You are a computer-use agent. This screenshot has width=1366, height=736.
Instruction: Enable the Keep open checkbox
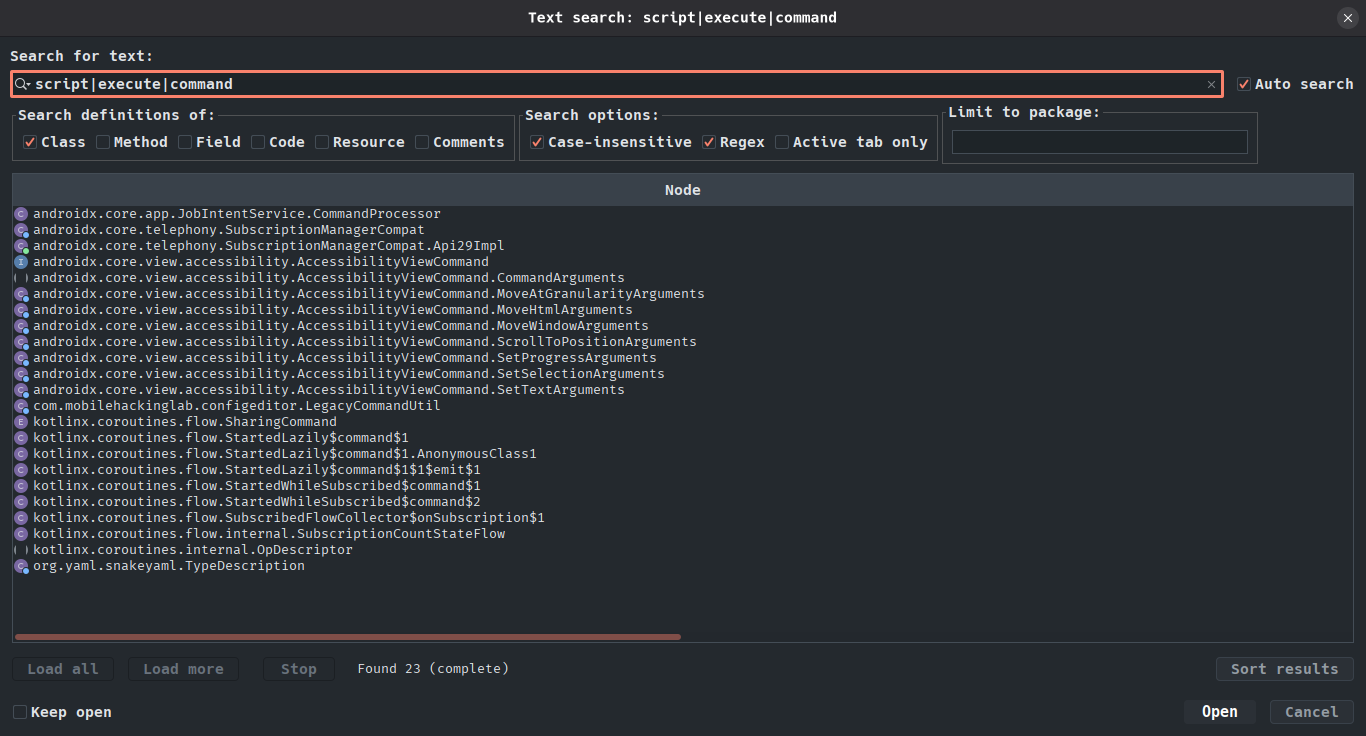click(x=20, y=712)
